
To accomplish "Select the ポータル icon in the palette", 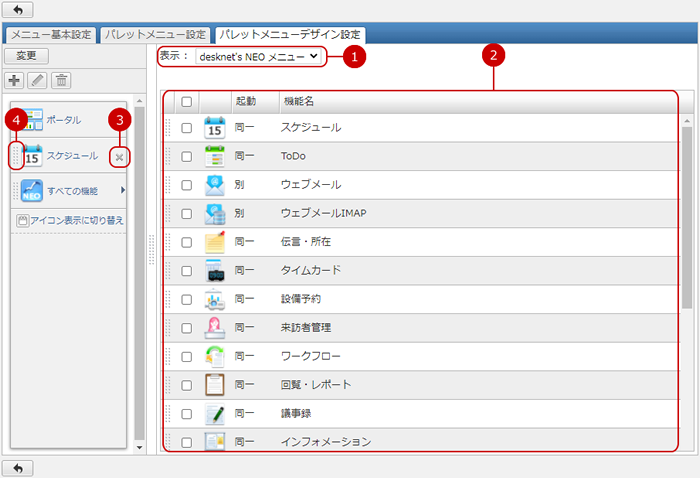I will (x=33, y=120).
